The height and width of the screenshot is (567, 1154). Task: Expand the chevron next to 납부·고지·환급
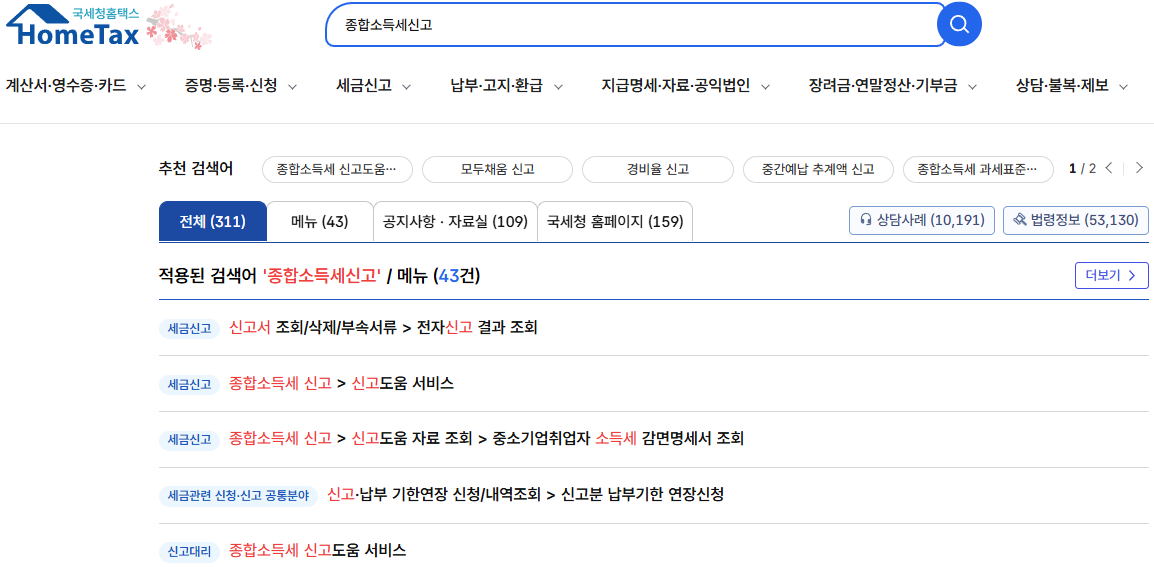click(x=558, y=87)
